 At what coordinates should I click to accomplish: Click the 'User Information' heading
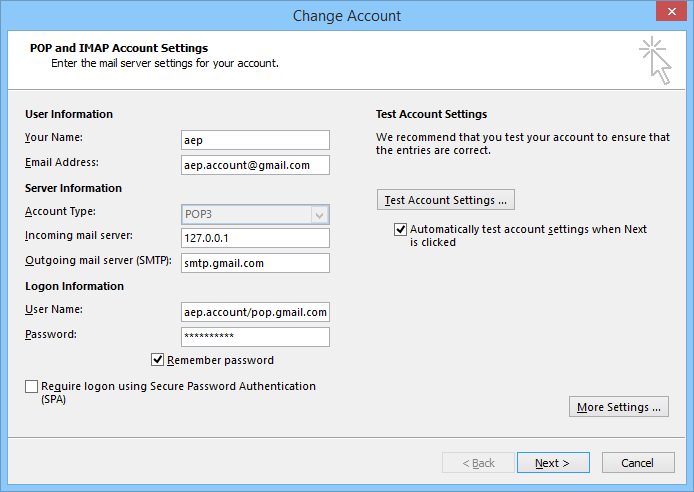point(69,114)
